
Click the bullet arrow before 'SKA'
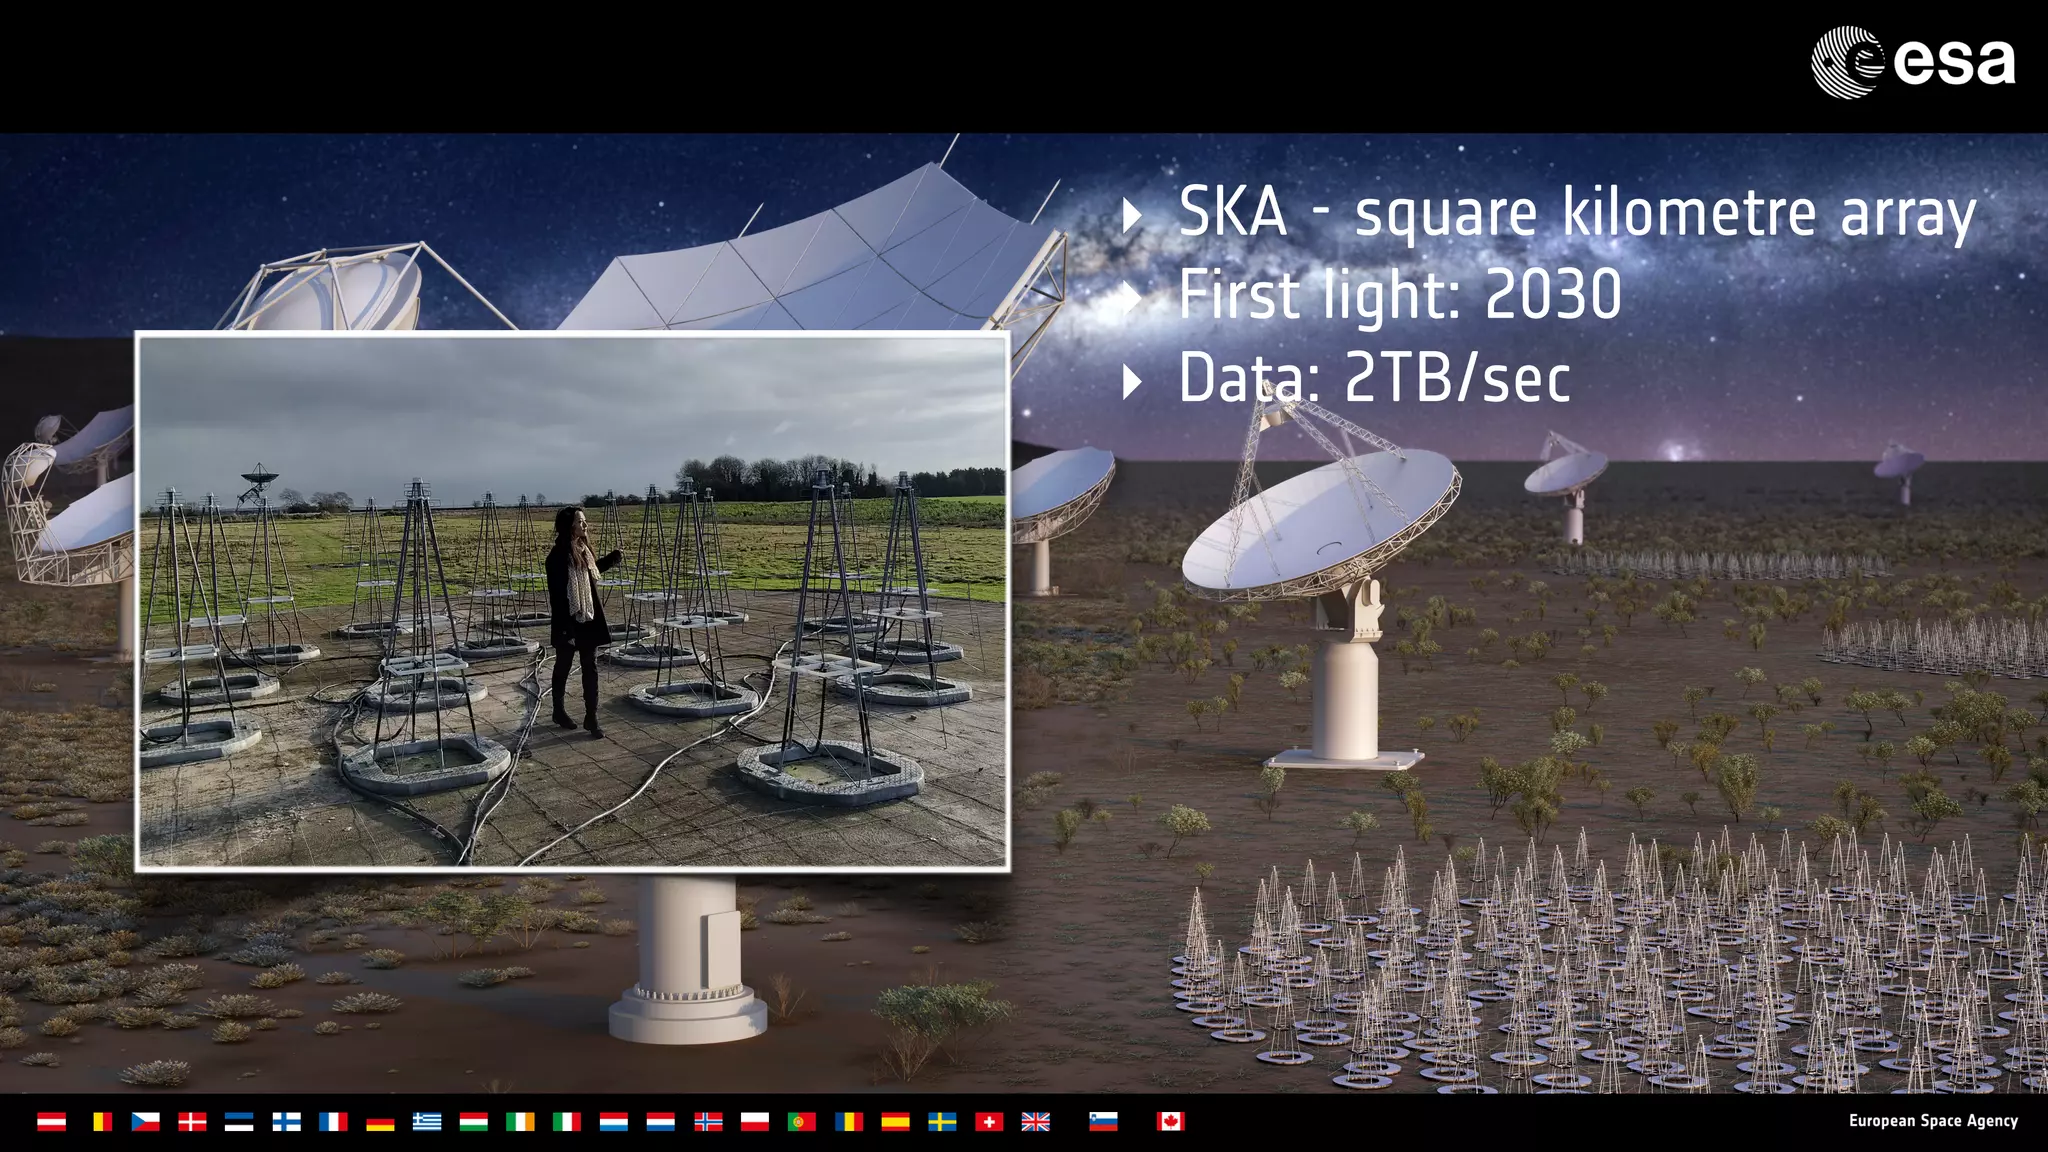tap(1132, 215)
